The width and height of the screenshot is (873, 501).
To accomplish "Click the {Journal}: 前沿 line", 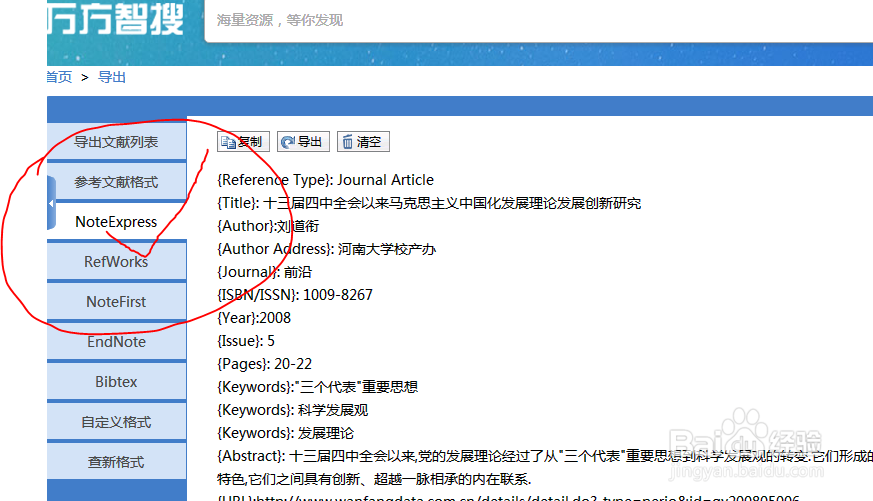I will 265,272.
